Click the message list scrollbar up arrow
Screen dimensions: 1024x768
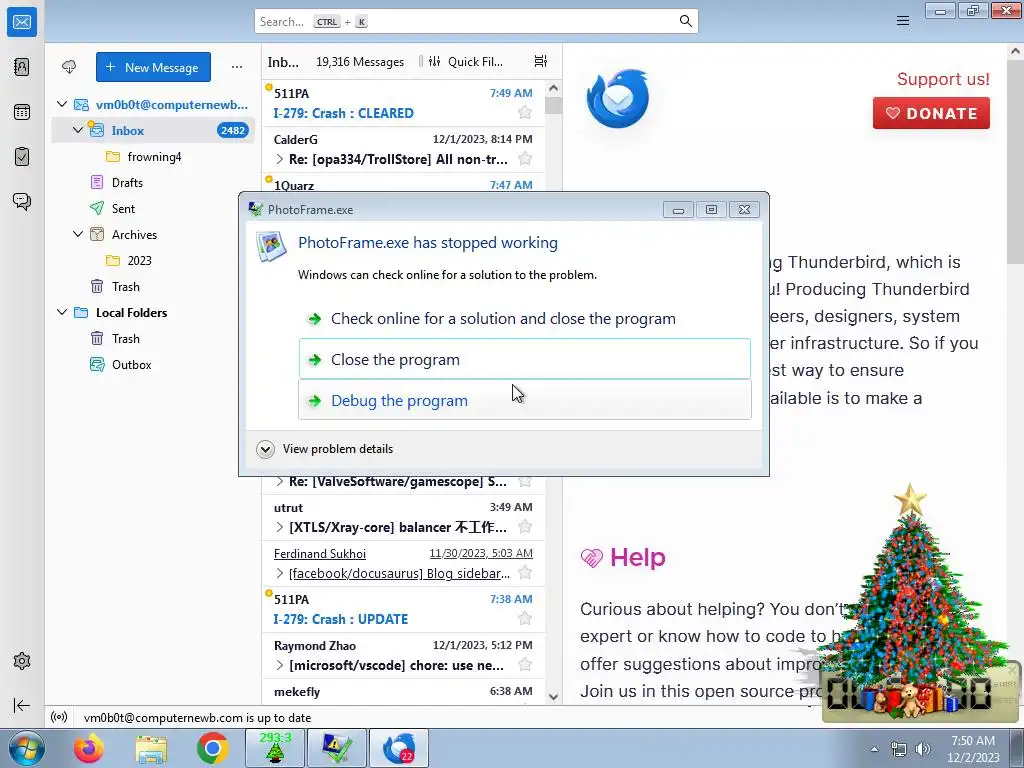(553, 88)
